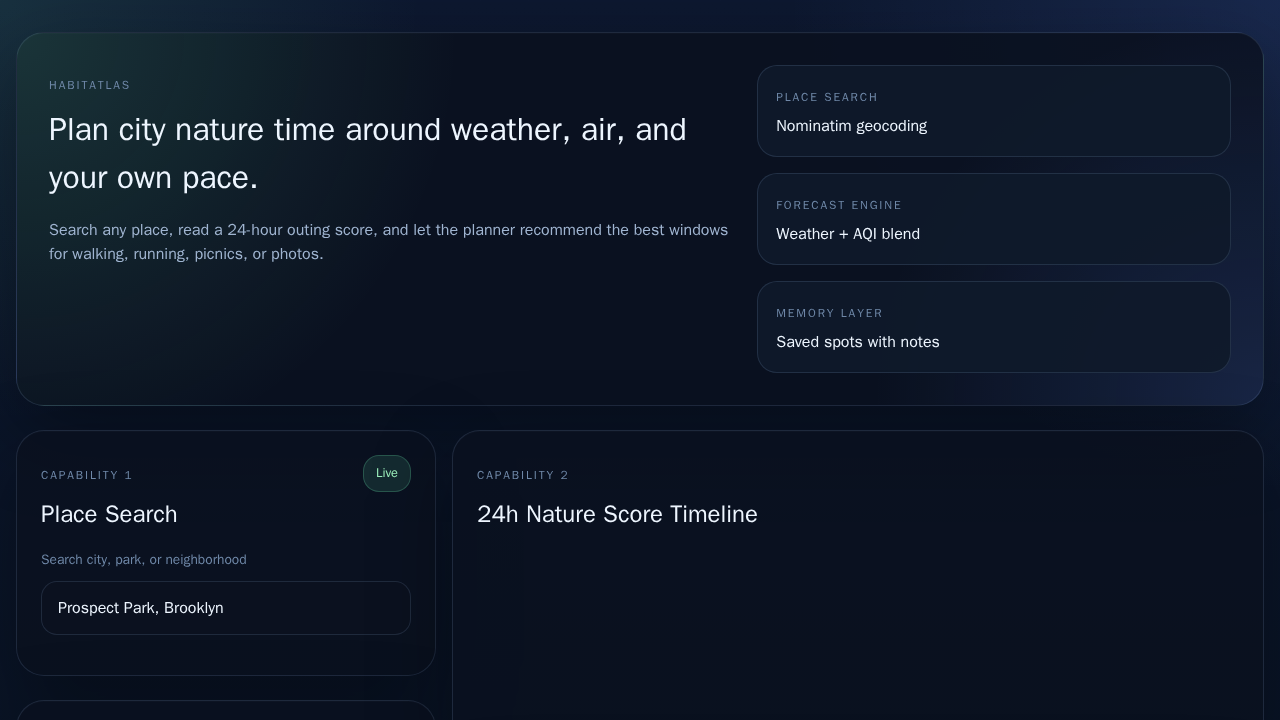Click the CAPABILITY 1 label
This screenshot has height=720, width=1280.
coord(87,475)
